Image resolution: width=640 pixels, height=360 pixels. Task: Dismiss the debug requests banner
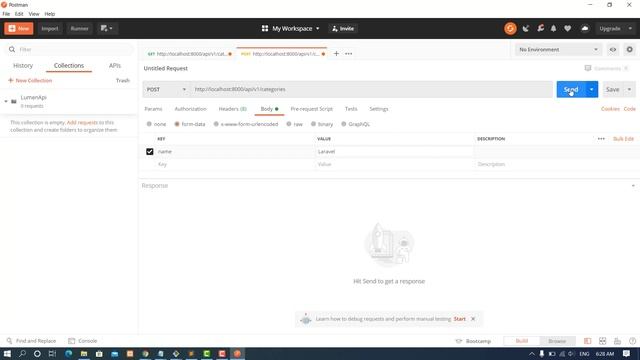473,319
